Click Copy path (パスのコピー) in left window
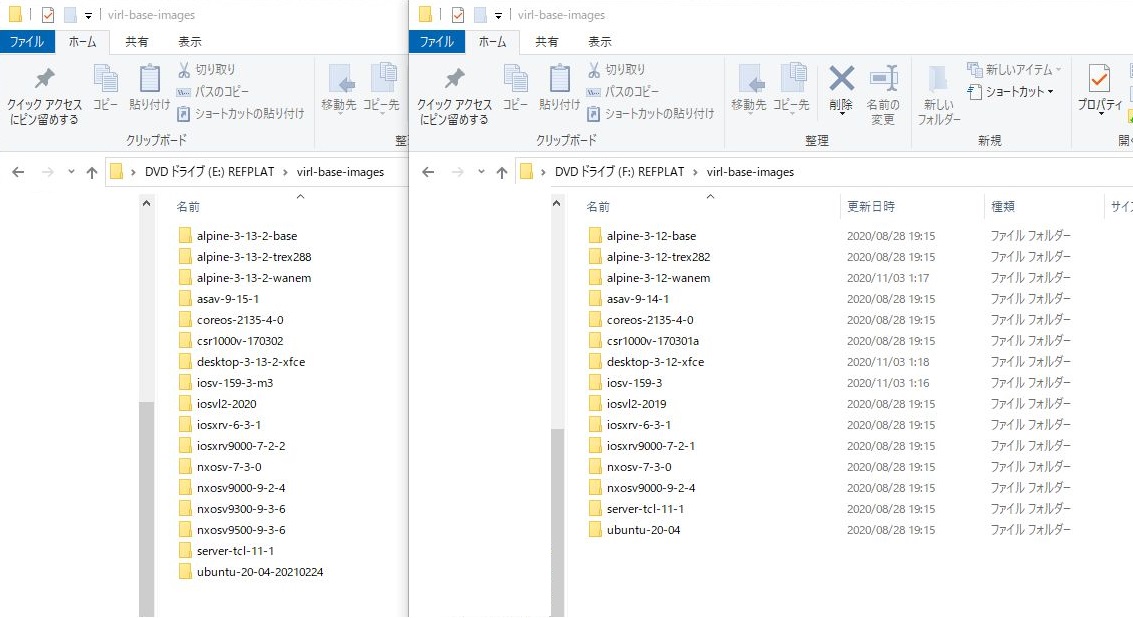Viewport: 1133px width, 618px height. coord(213,92)
